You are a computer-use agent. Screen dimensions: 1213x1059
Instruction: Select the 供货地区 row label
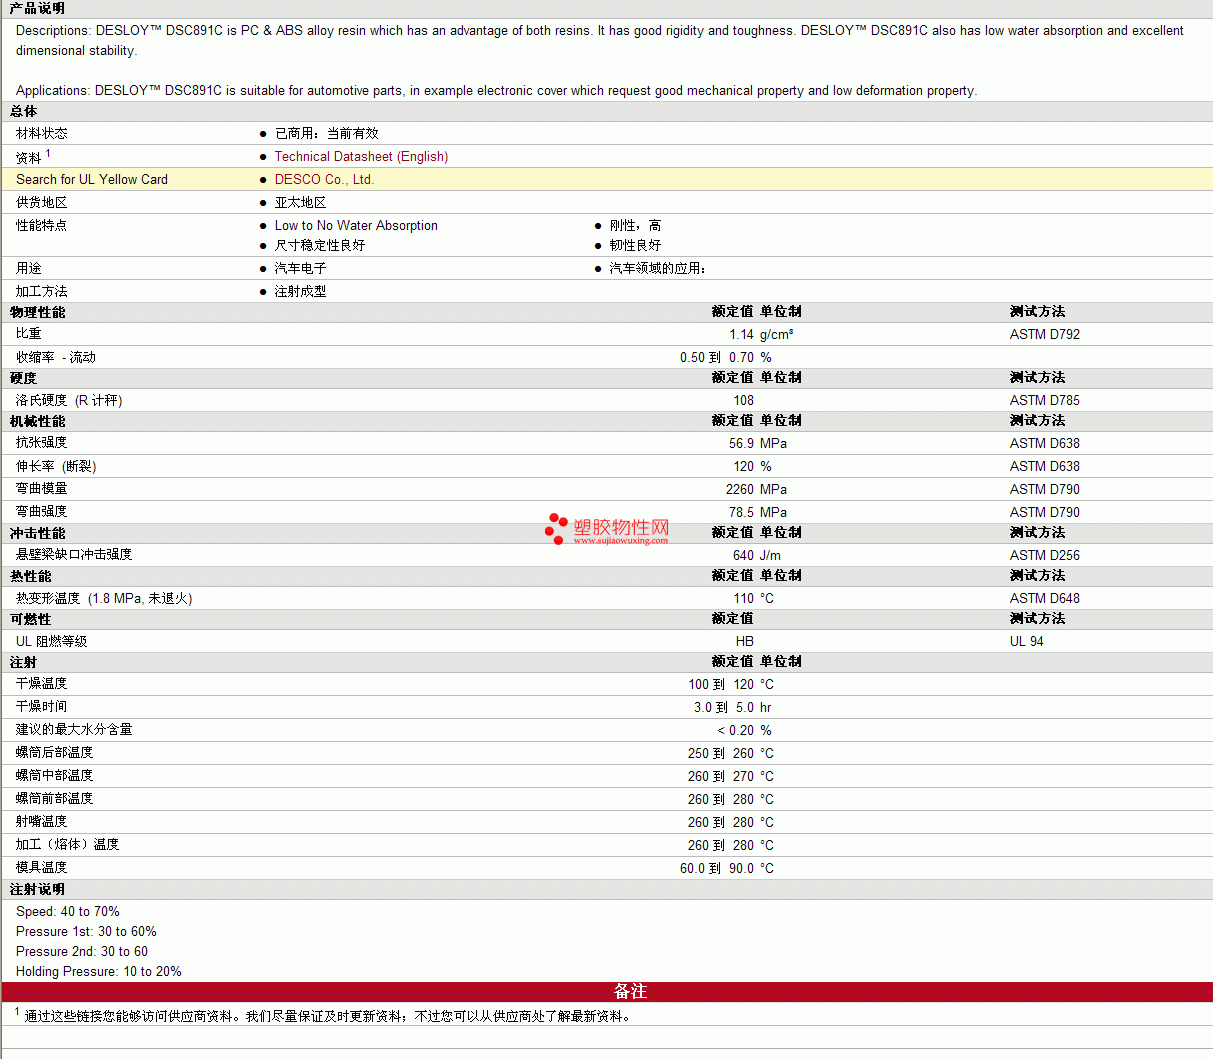click(x=42, y=202)
